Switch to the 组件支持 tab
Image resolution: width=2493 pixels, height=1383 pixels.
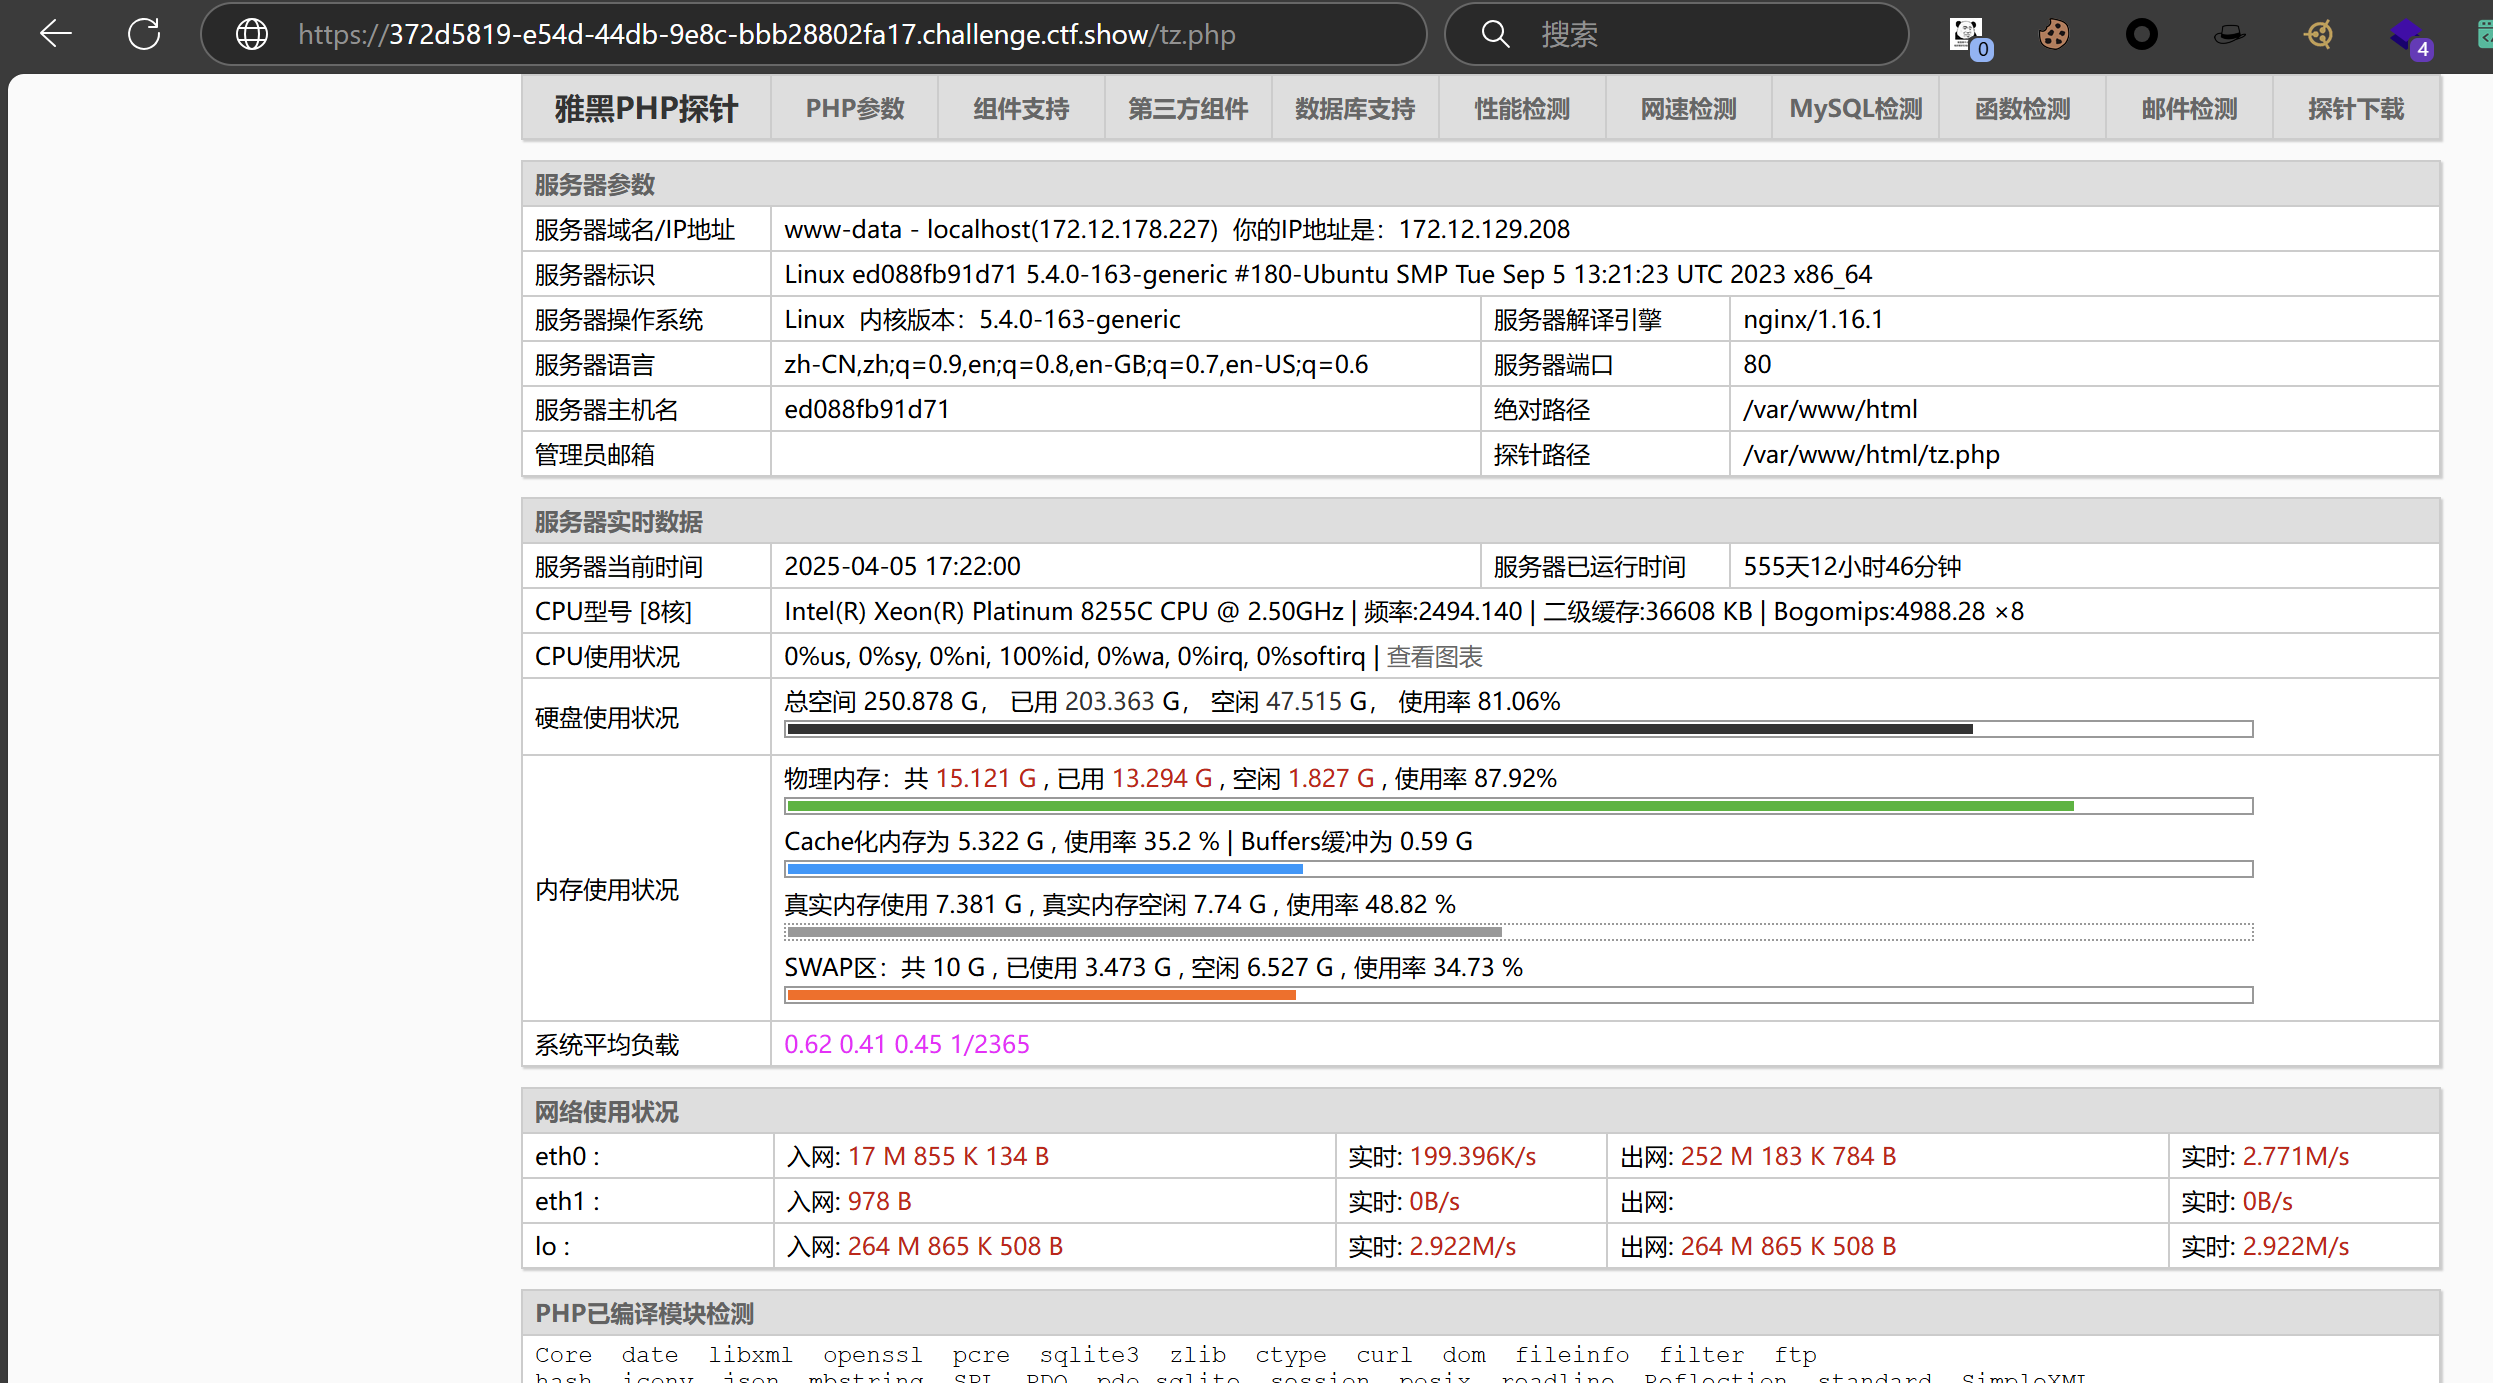[1021, 109]
